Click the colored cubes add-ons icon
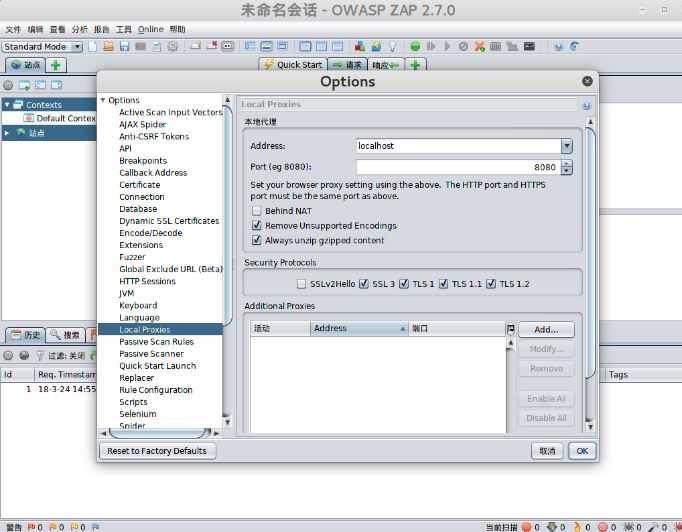This screenshot has width=682, height=532. point(360,46)
